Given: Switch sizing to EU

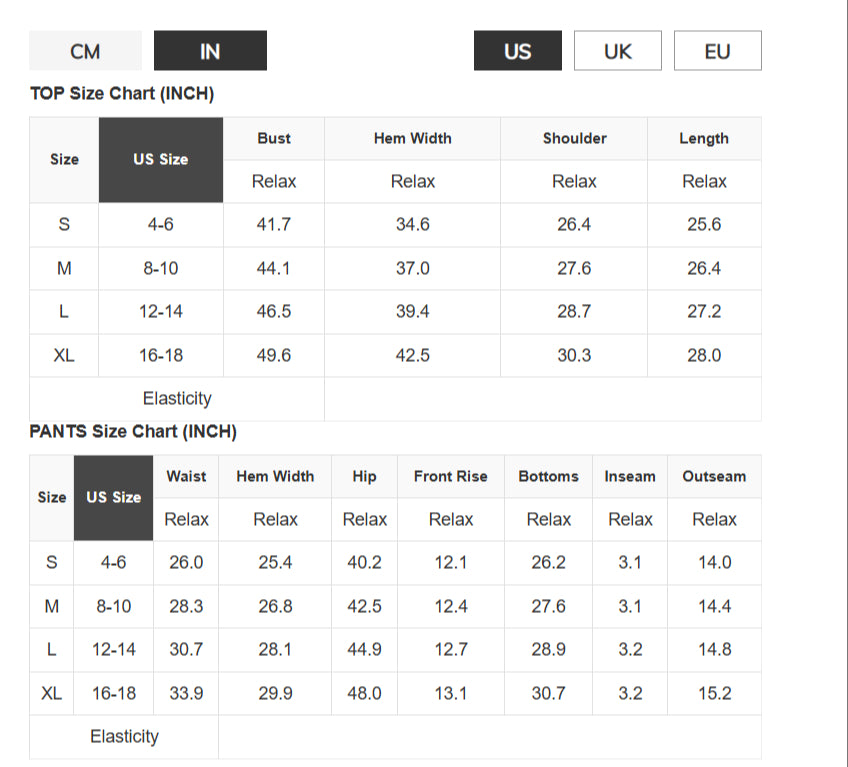Looking at the screenshot, I should click(x=718, y=51).
